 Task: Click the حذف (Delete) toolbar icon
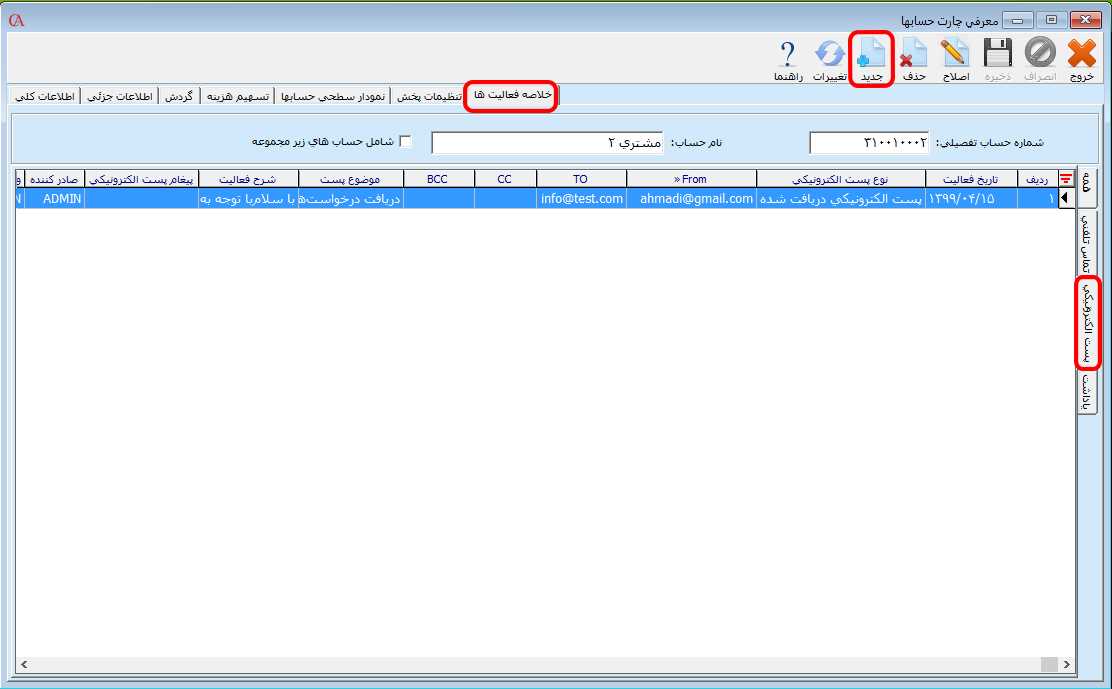pyautogui.click(x=913, y=54)
